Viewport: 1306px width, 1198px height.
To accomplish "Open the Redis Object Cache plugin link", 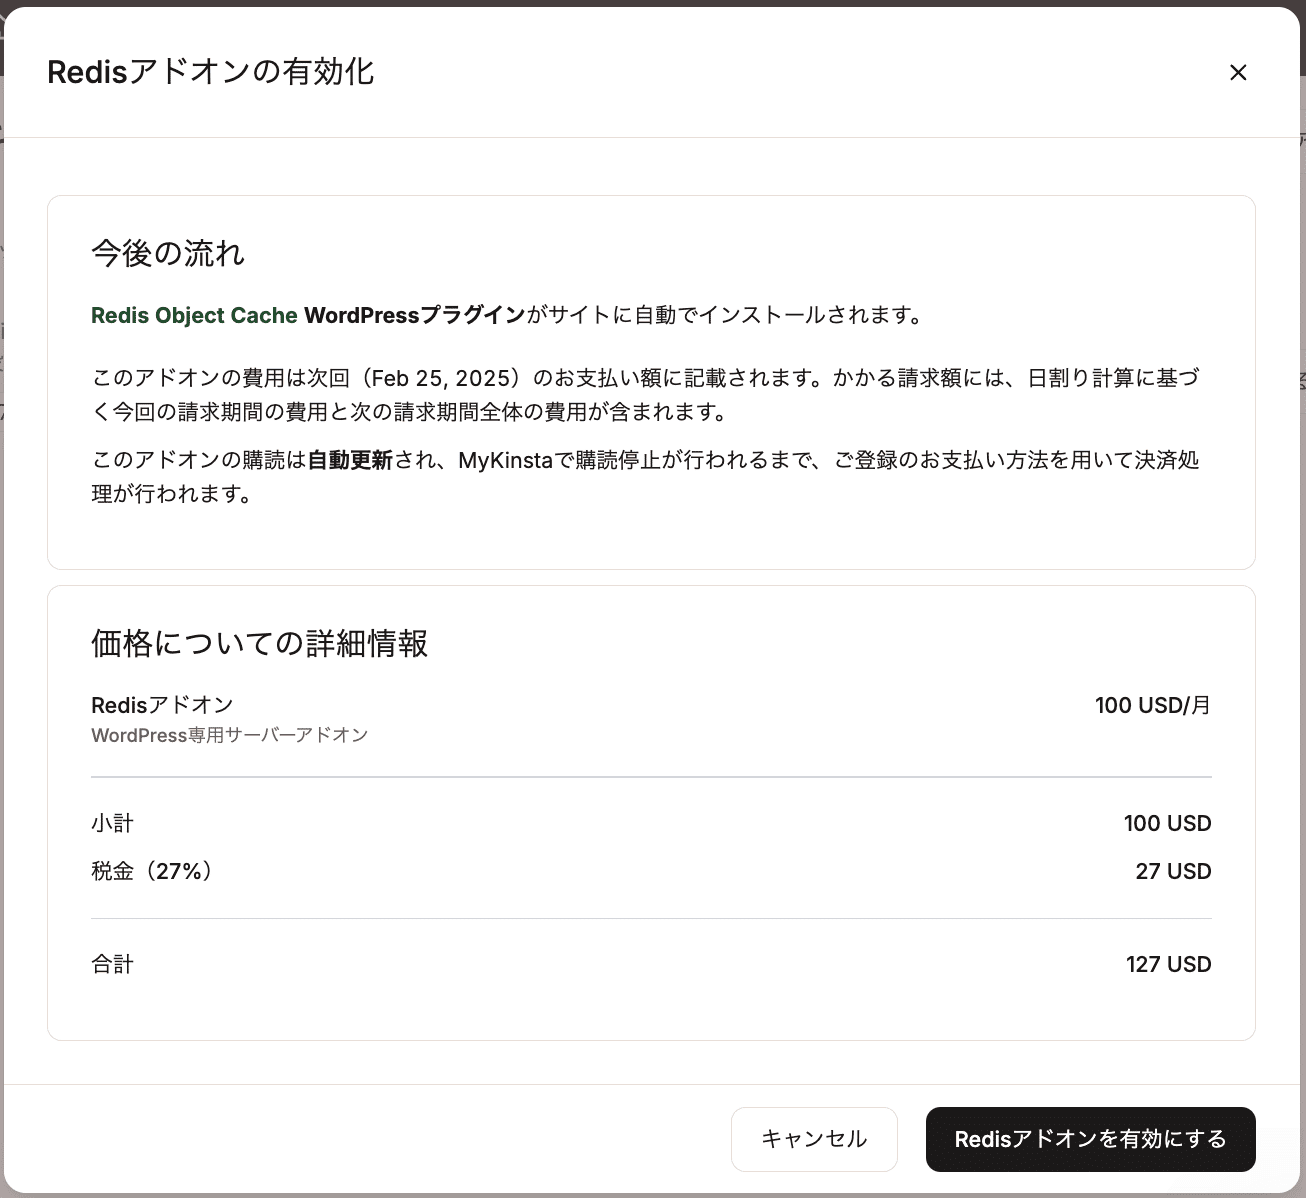I will coord(193,314).
